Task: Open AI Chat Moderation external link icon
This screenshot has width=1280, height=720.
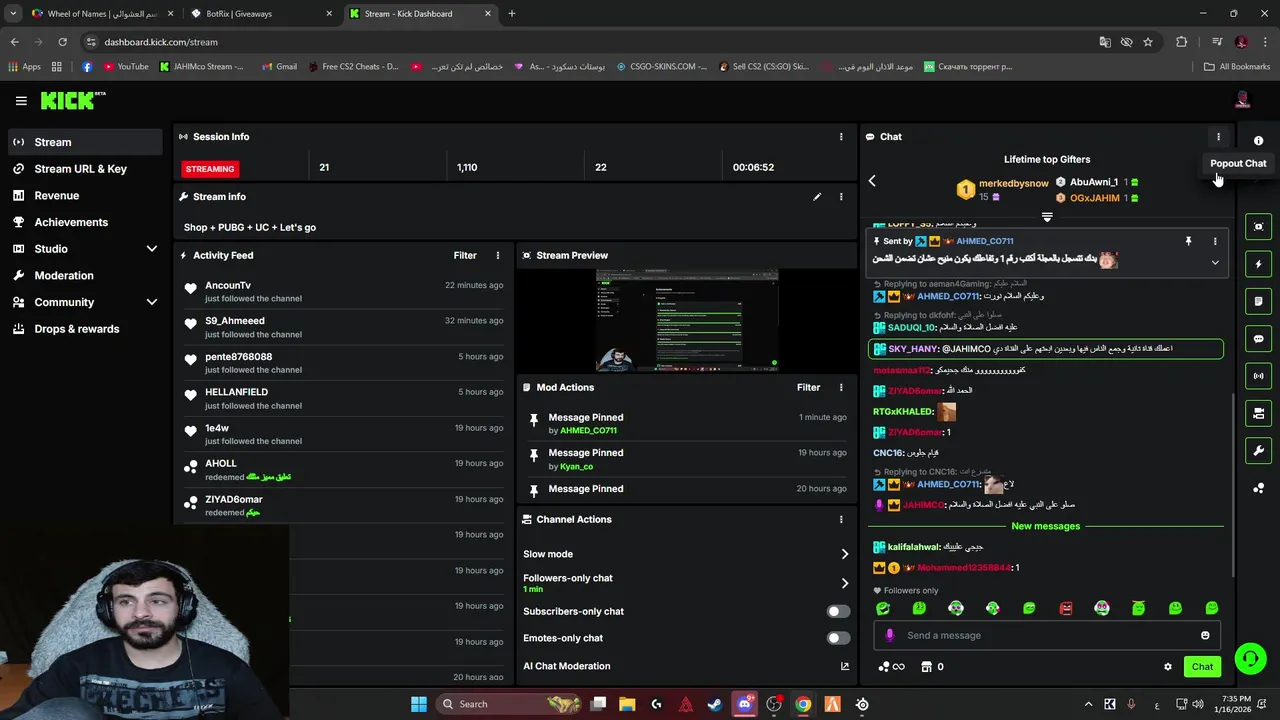Action: click(845, 666)
